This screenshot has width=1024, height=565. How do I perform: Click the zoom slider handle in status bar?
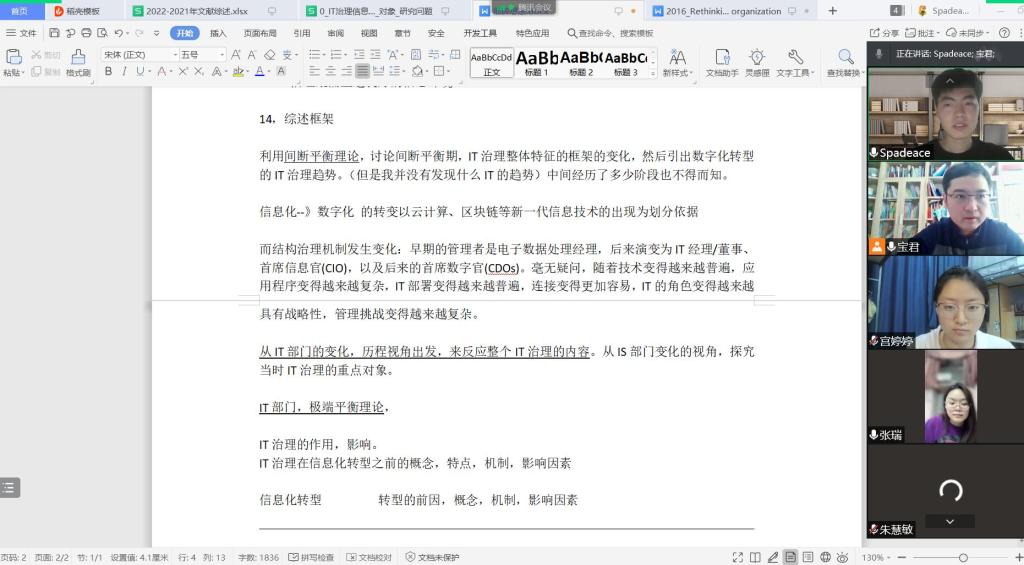click(963, 557)
